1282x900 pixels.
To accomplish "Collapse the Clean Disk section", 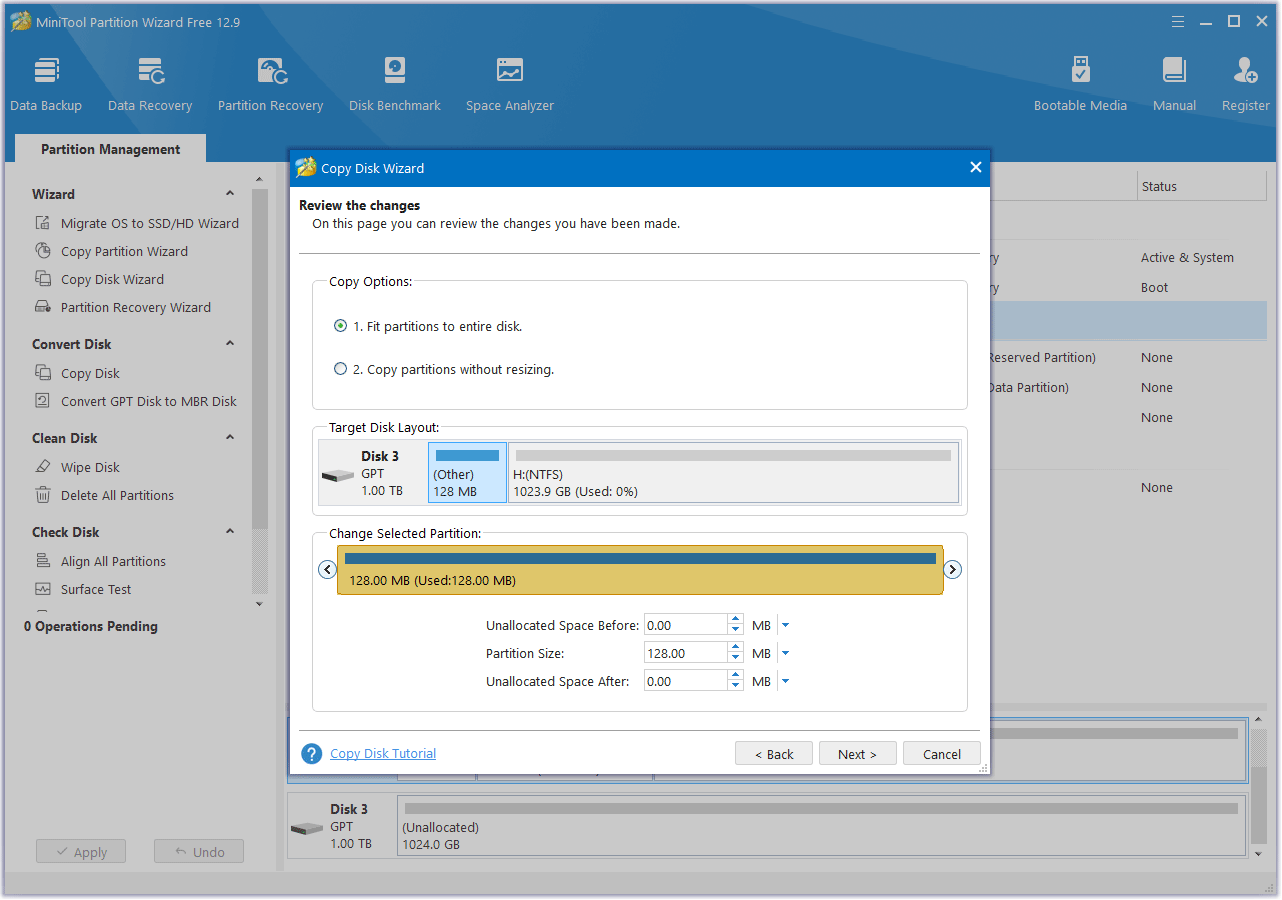I will [x=230, y=438].
